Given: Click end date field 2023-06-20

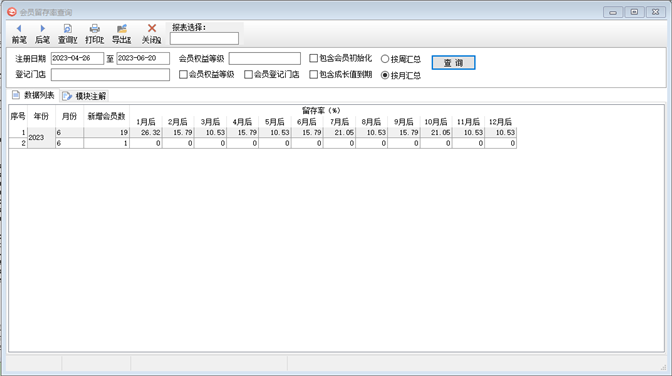Looking at the screenshot, I should (143, 58).
